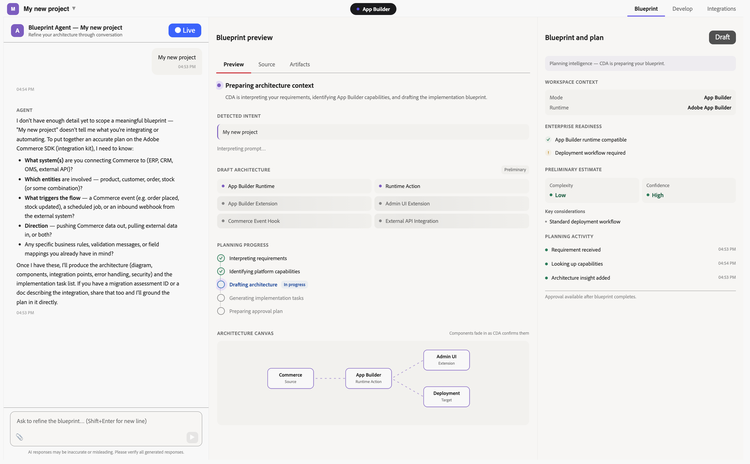Click the paperclip attachment icon
Screen dimensions: 750x464
(x=19, y=437)
